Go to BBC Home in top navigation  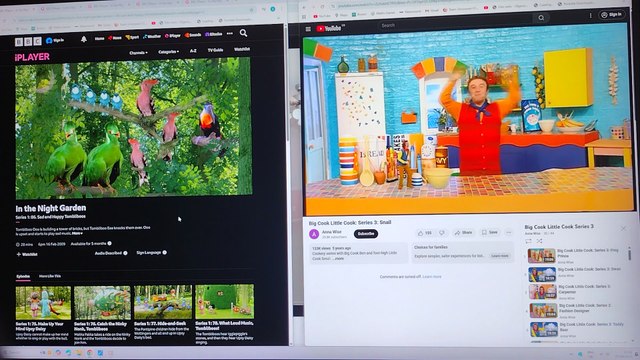[100, 38]
